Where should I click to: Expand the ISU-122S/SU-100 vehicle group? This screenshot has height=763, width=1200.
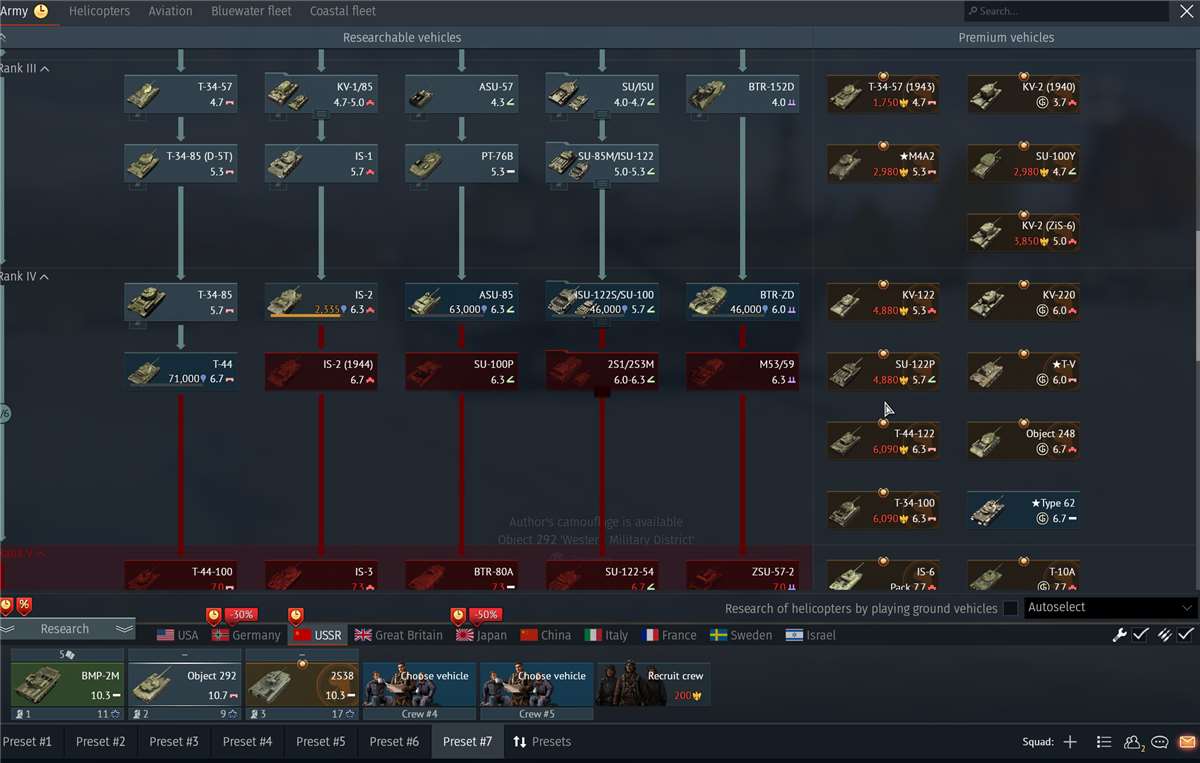tap(602, 302)
